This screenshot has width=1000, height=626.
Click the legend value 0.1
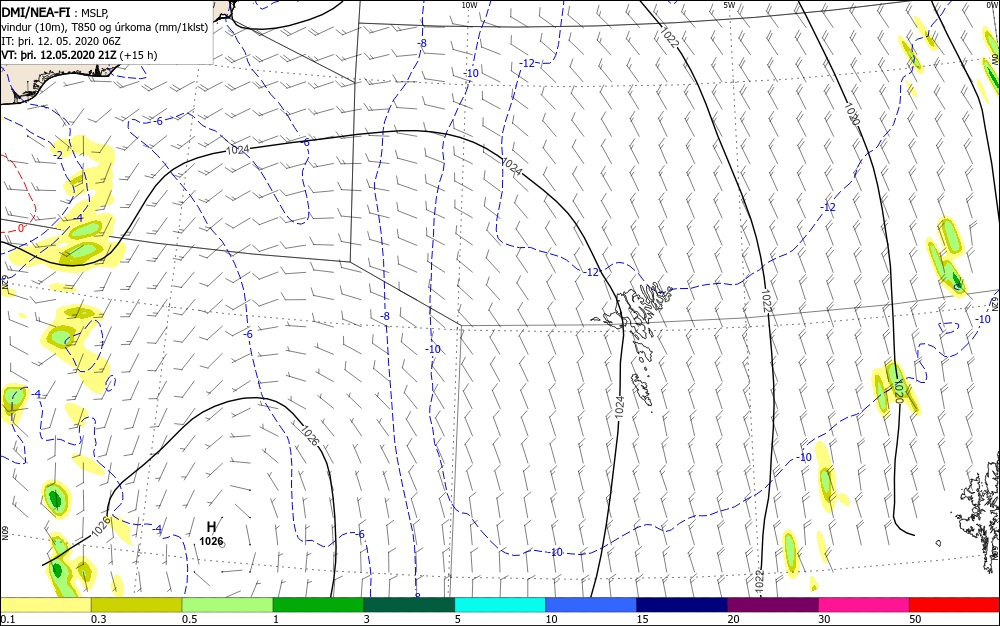click(8, 619)
